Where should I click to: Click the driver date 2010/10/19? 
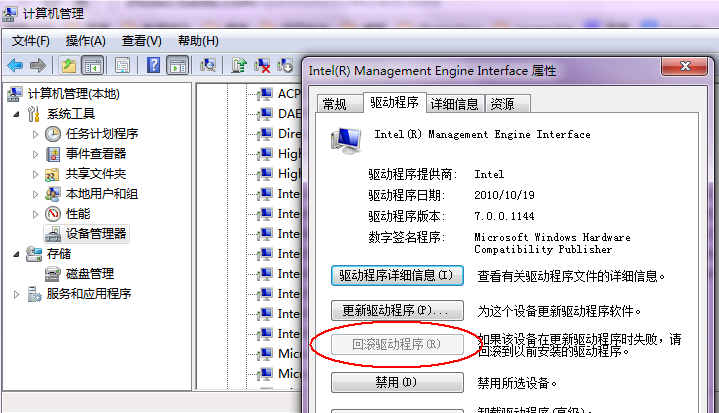504,195
